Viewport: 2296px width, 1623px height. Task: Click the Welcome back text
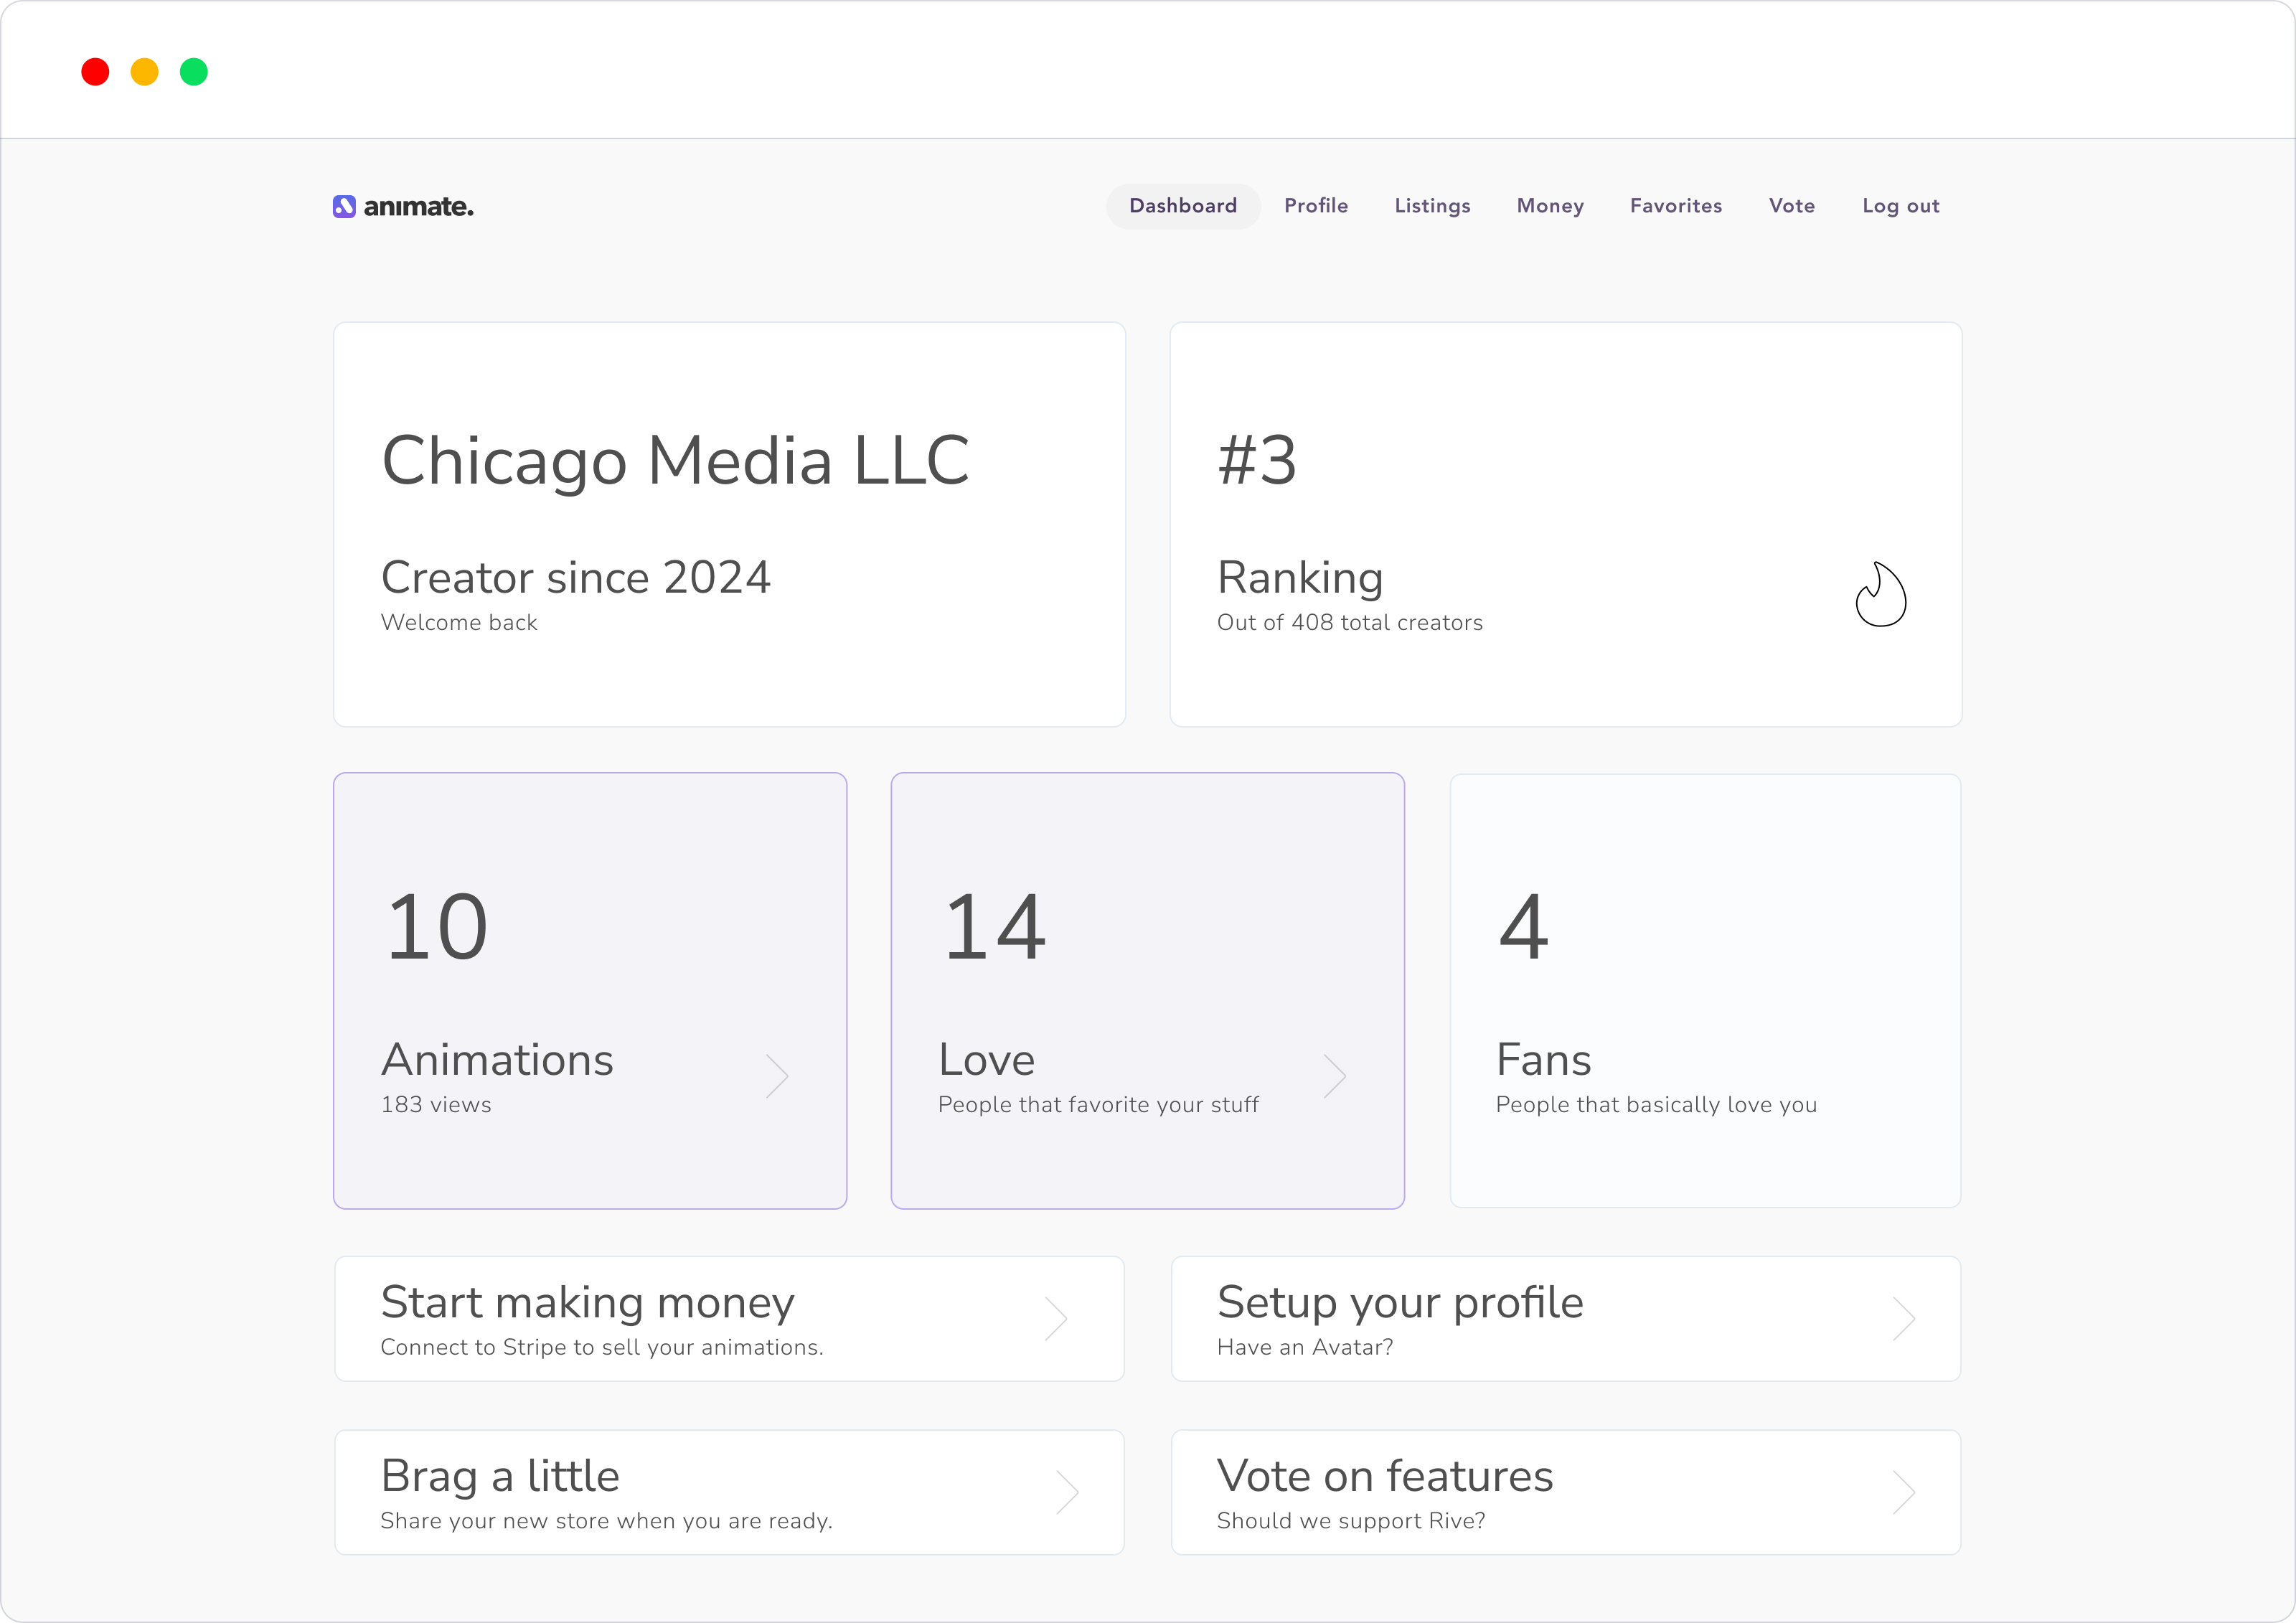[x=459, y=622]
